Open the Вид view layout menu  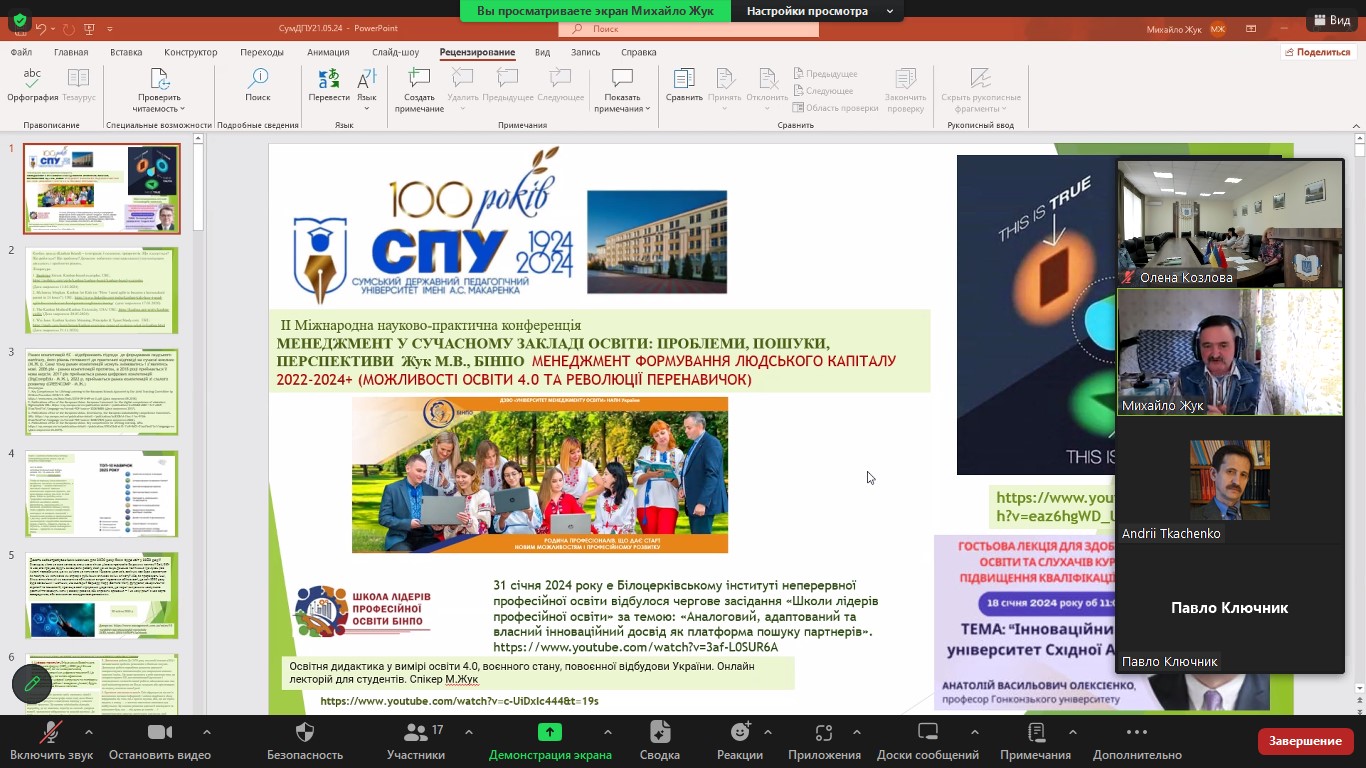click(1330, 20)
